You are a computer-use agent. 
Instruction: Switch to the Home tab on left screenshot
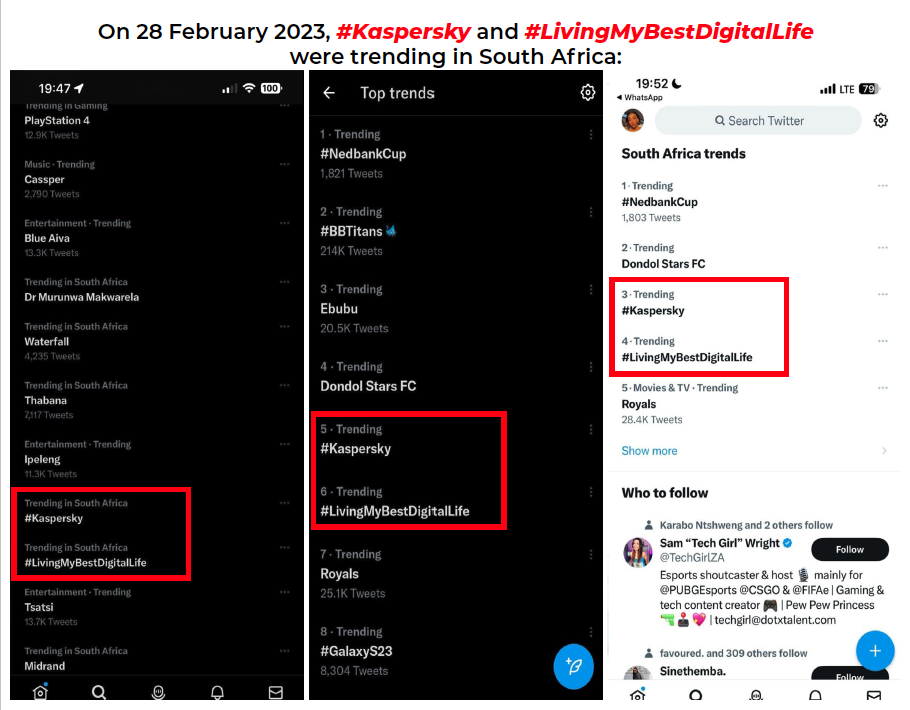(39, 691)
